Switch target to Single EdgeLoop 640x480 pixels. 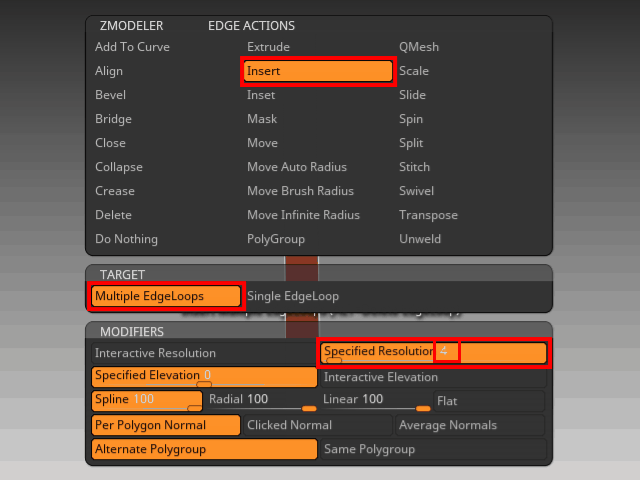(x=293, y=296)
